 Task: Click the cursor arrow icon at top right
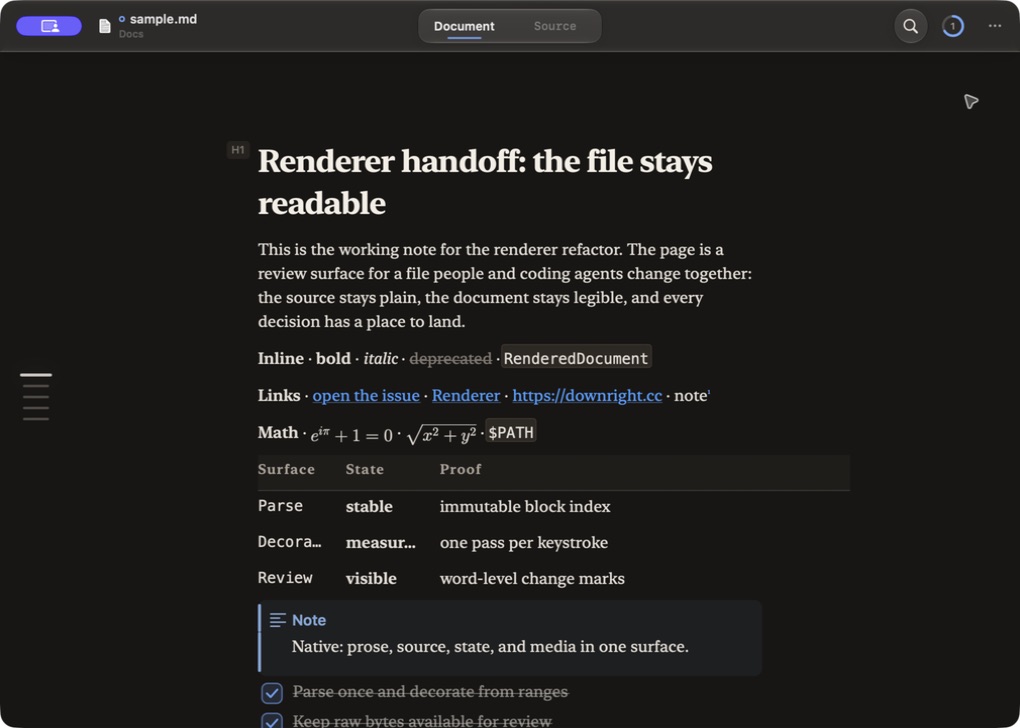(x=971, y=101)
